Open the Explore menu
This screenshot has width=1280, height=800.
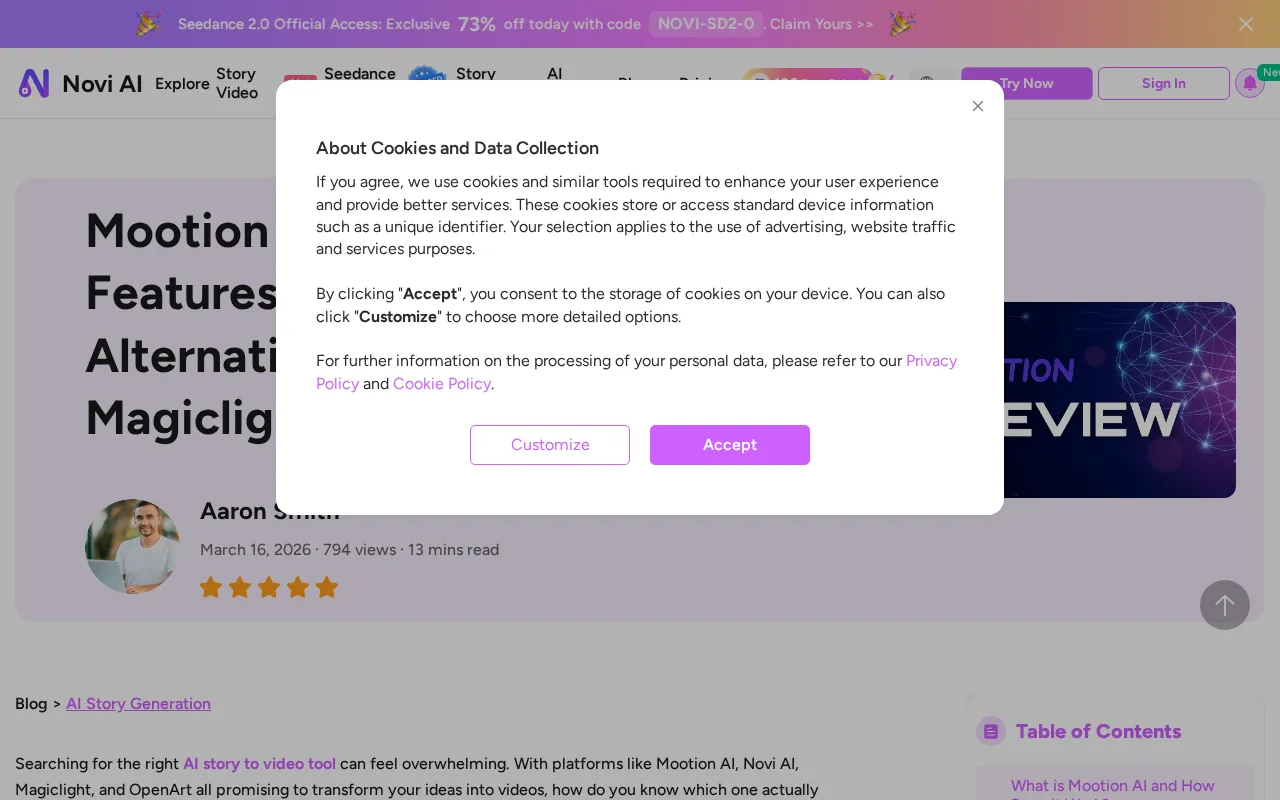(182, 84)
